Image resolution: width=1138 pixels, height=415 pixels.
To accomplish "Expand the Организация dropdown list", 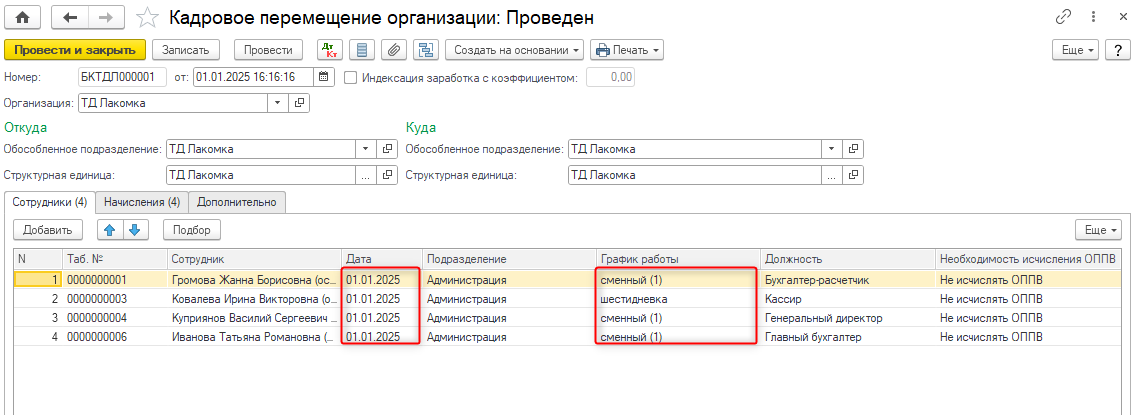I will tap(277, 102).
